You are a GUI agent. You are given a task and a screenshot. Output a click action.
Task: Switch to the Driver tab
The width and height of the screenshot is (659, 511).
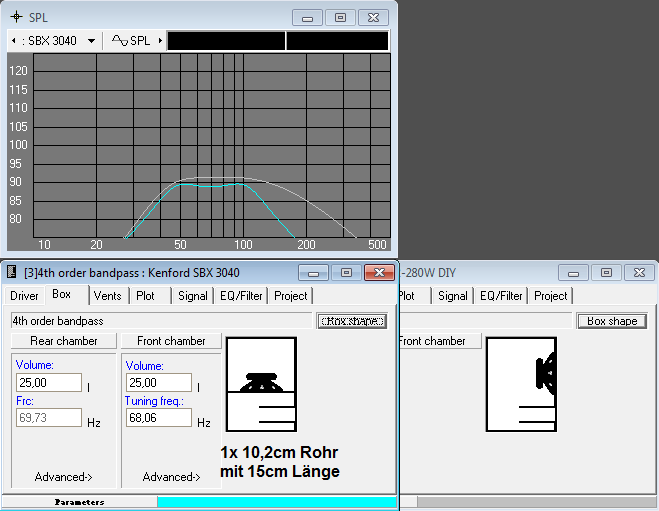pyautogui.click(x=24, y=296)
